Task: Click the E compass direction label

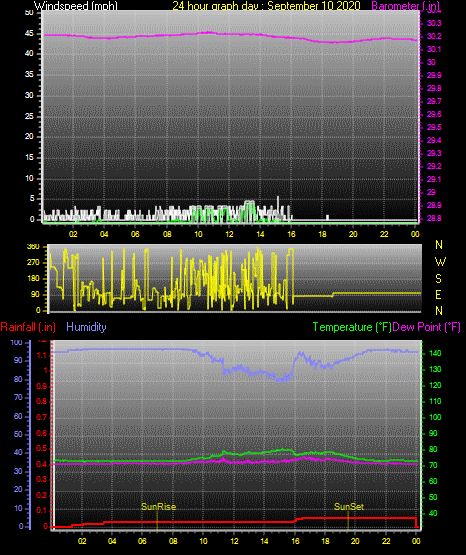Action: coord(438,294)
